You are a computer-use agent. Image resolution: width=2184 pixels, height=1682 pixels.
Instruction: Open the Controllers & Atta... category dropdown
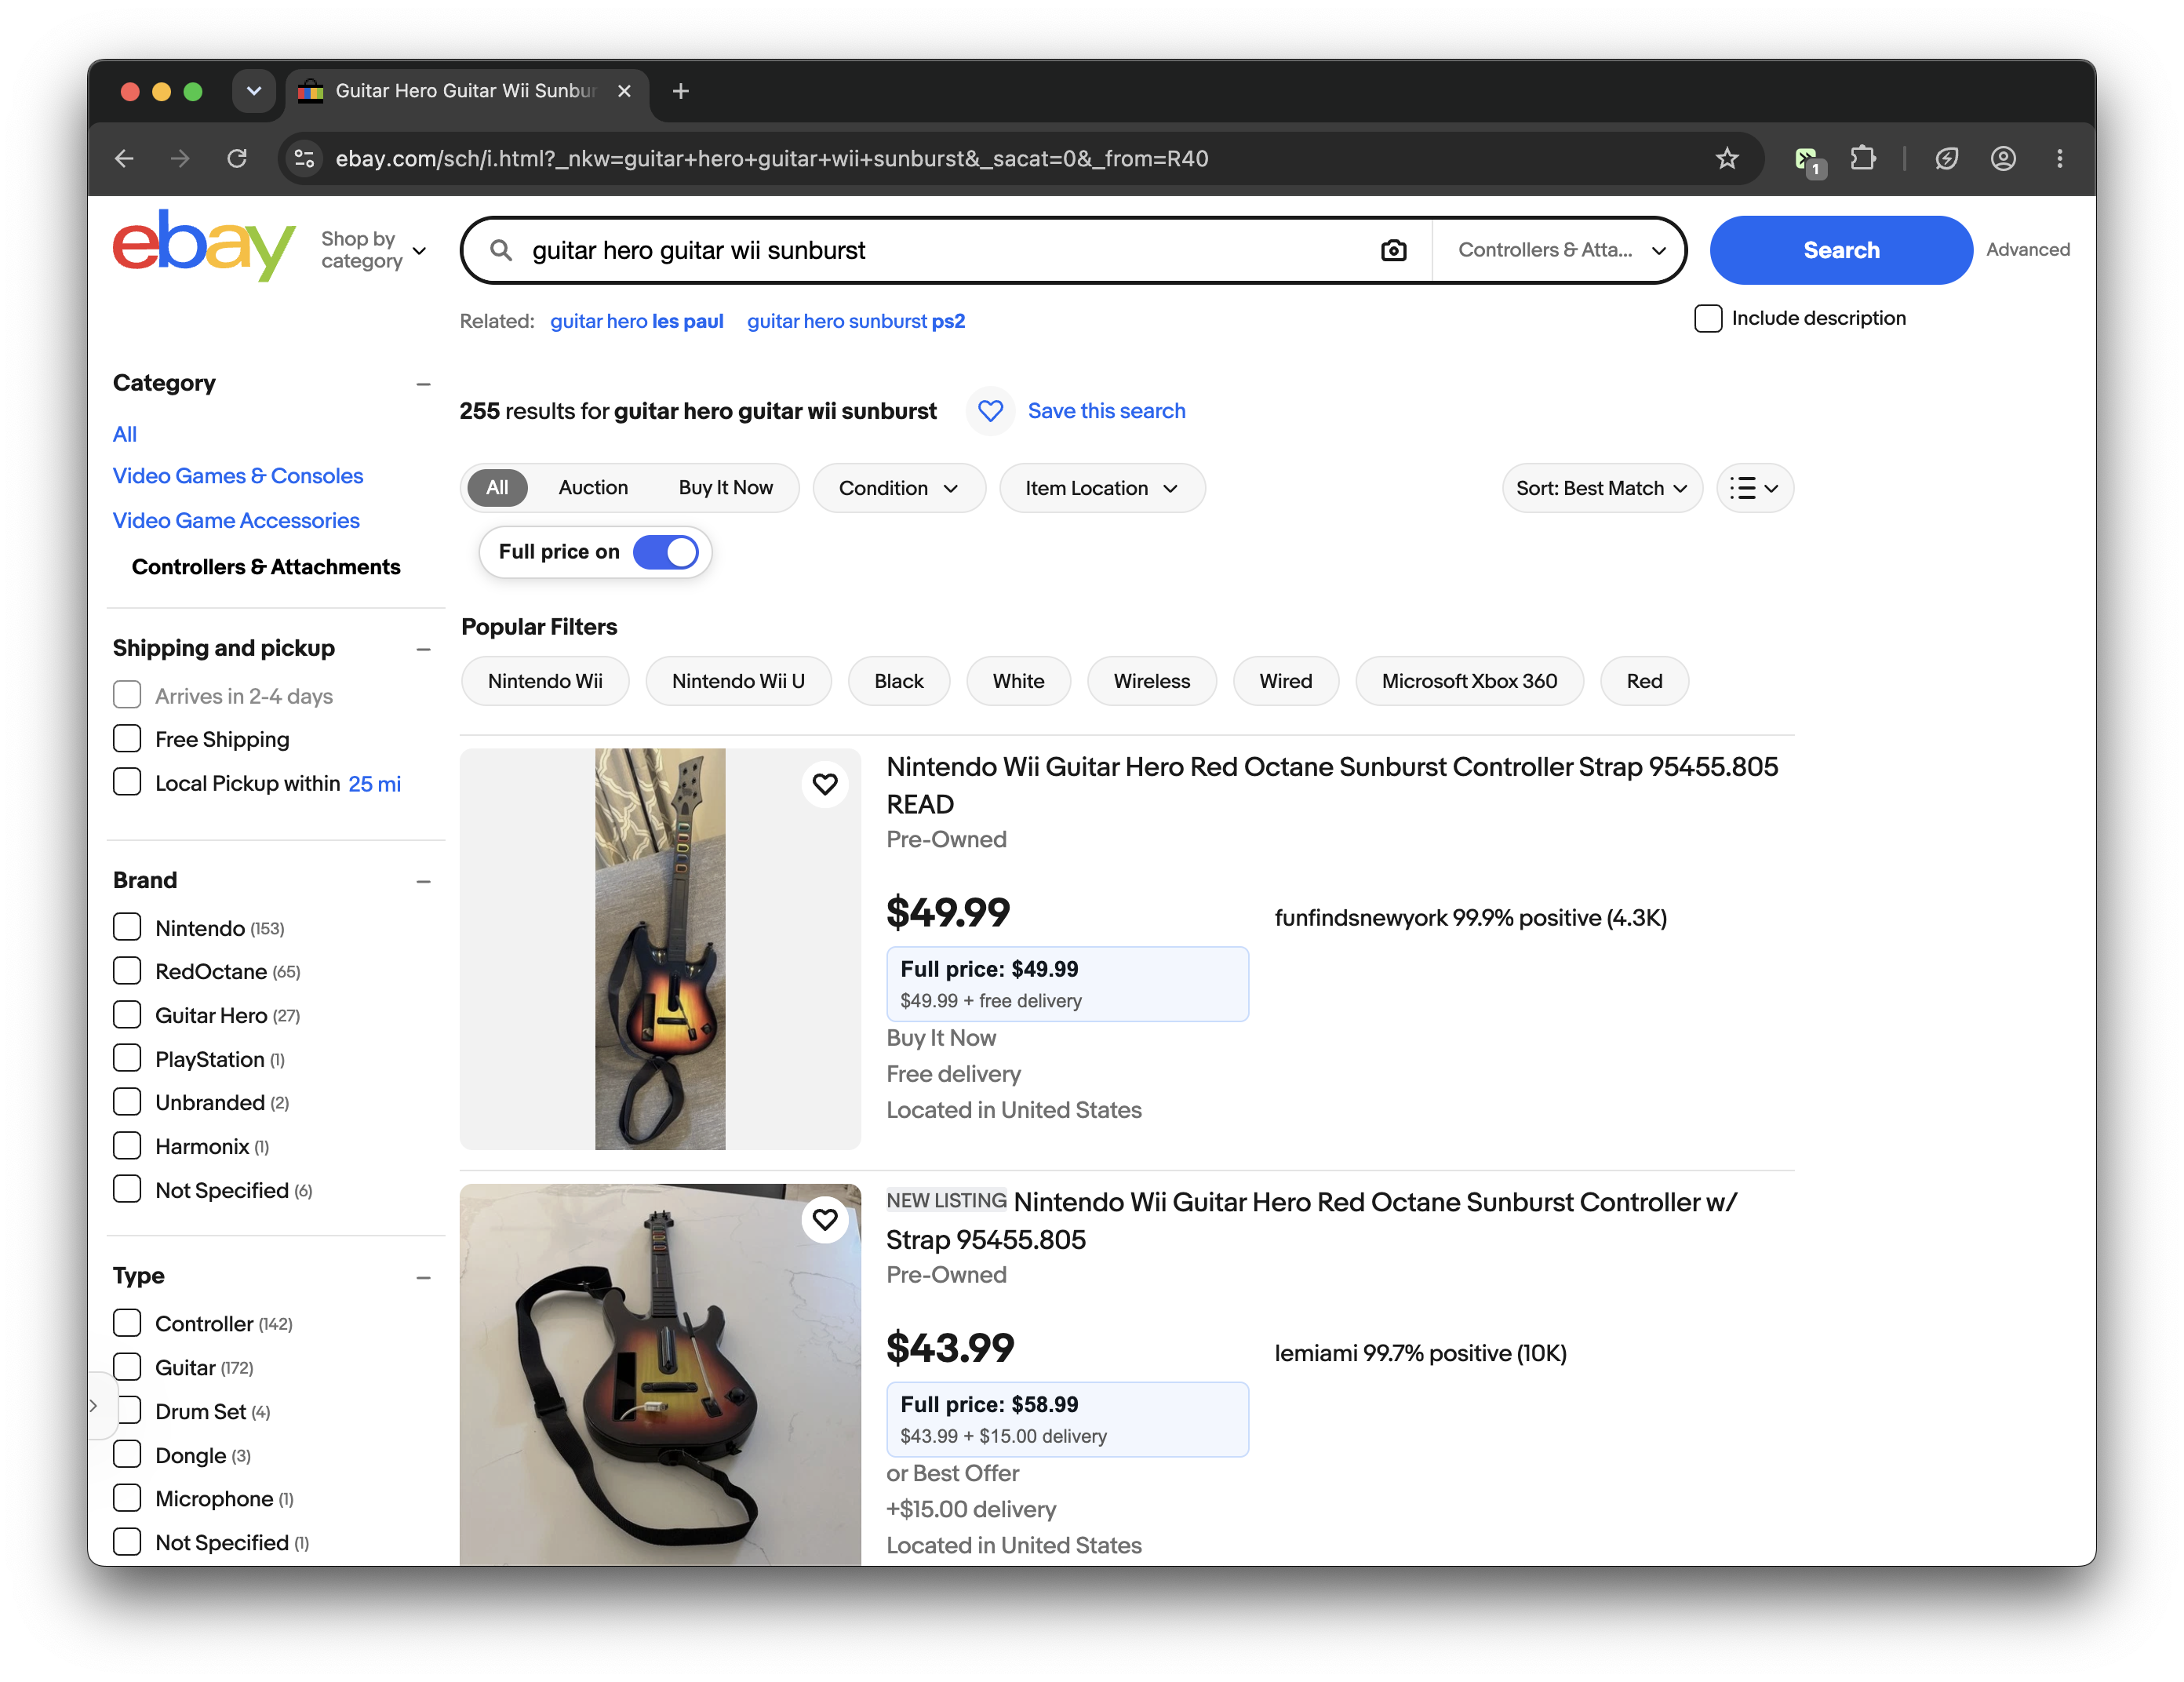pyautogui.click(x=1560, y=250)
